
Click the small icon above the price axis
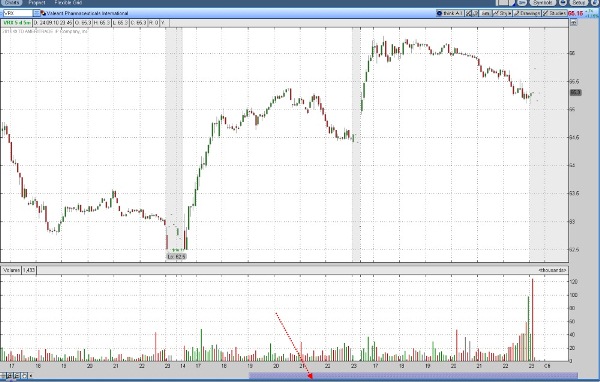(x=573, y=23)
